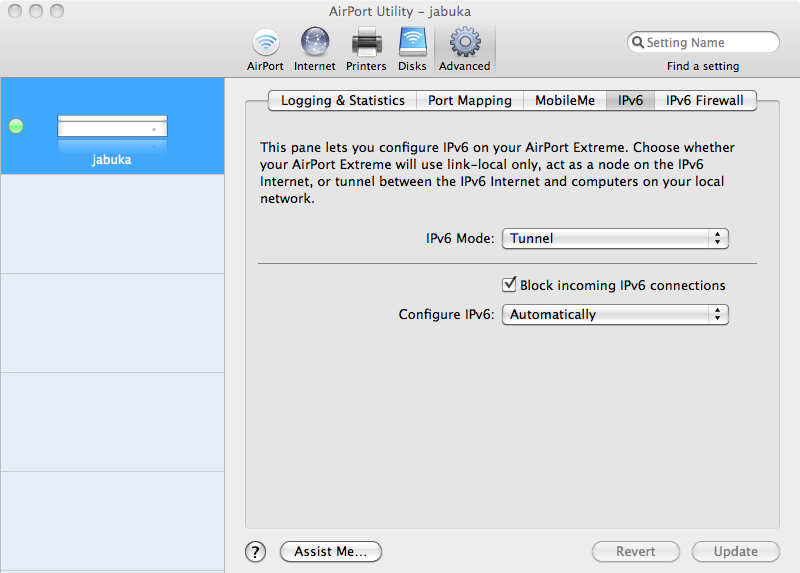Uncheck Block incoming IPv6 connections
Image resolution: width=800 pixels, height=573 pixels.
coord(509,284)
